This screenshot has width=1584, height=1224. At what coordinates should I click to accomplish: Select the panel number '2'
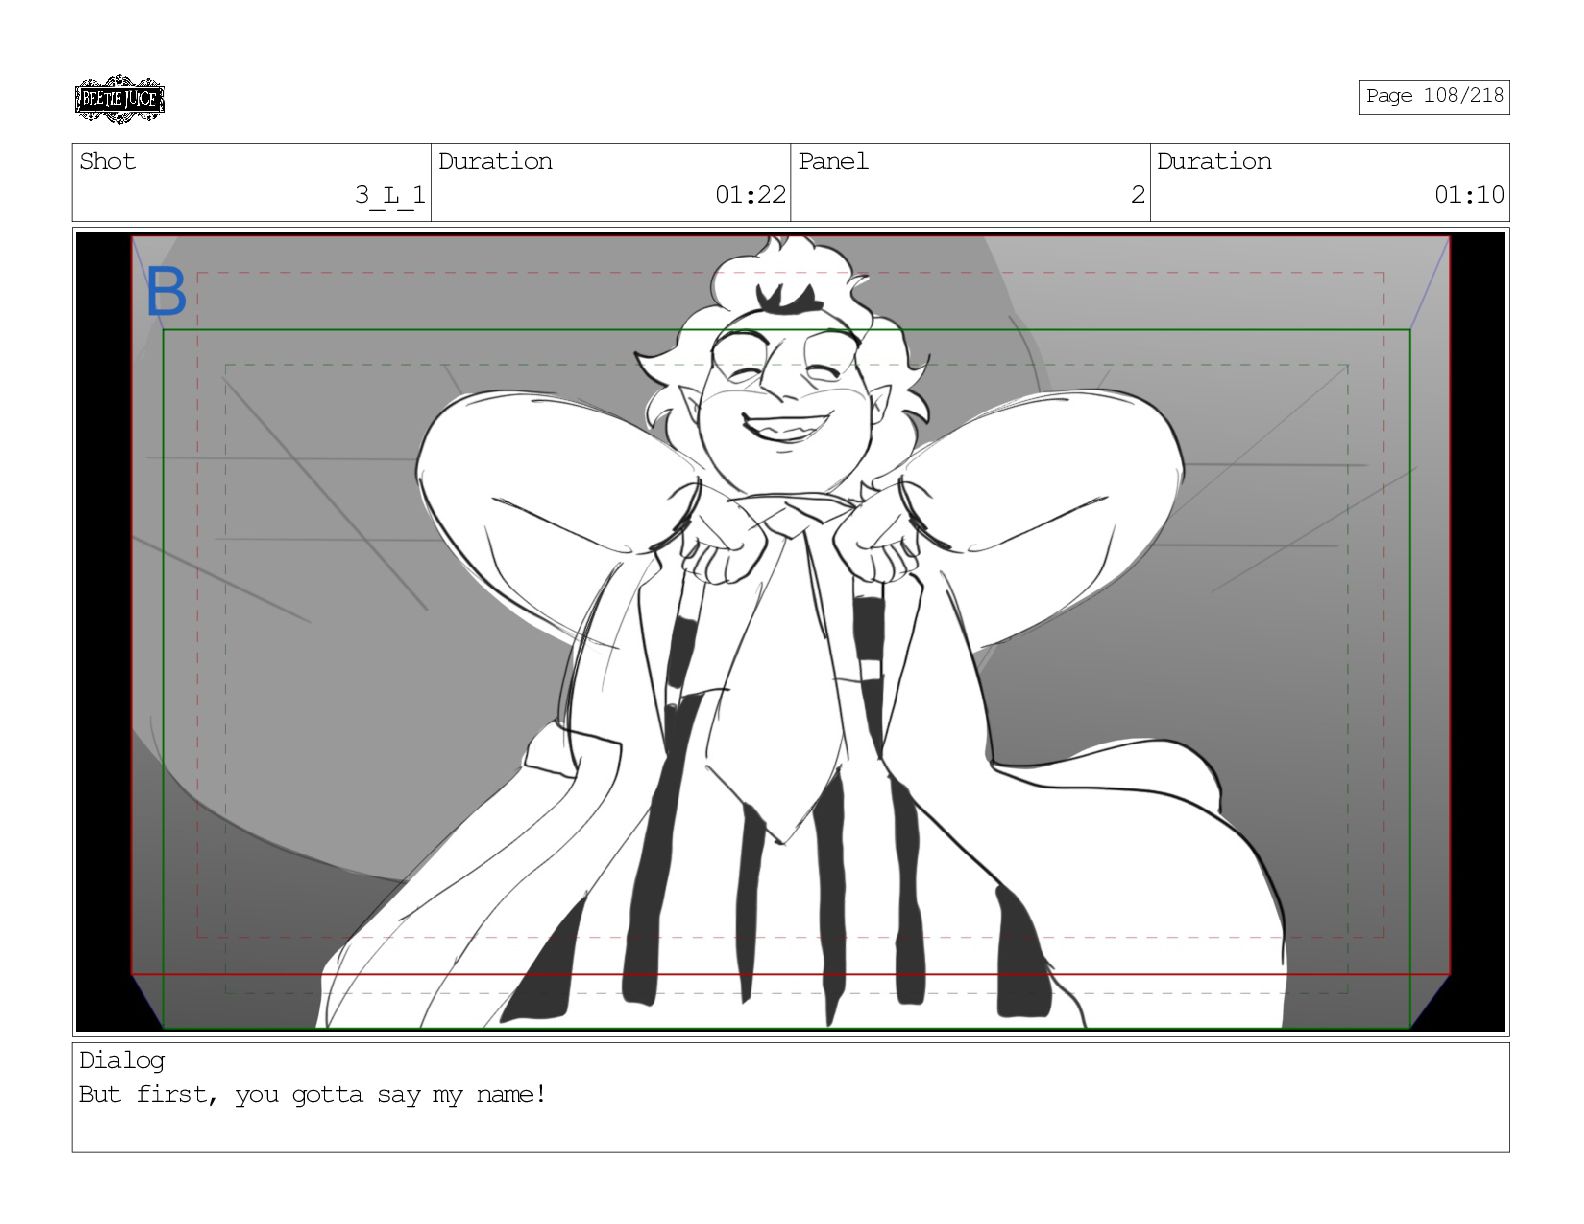(x=1137, y=194)
